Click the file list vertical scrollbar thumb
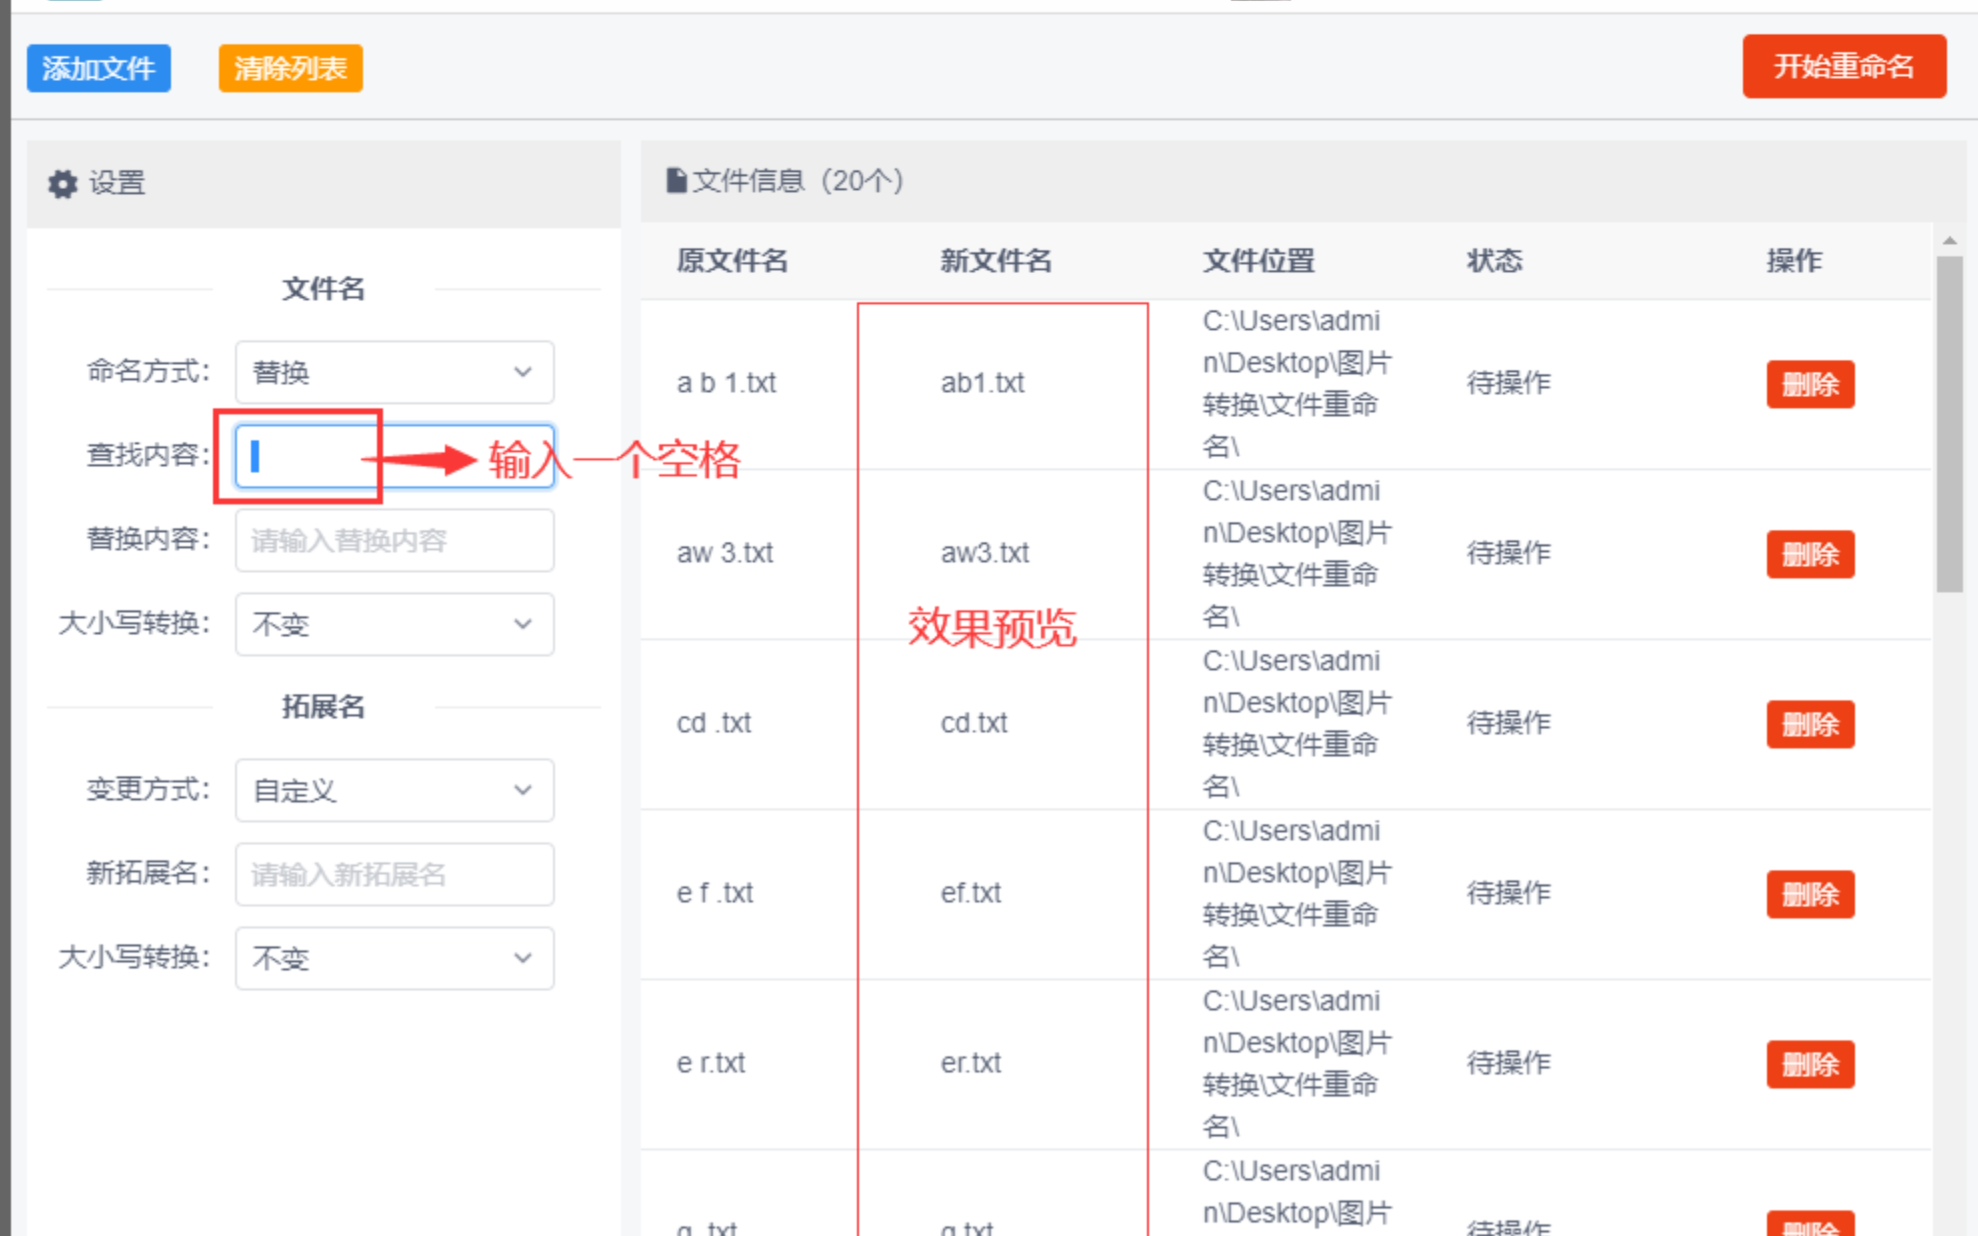1978x1236 pixels. [x=1949, y=425]
